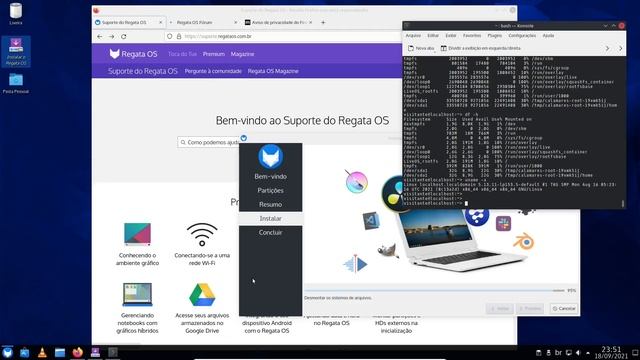Screen dimensions: 640x360
Task: Open the Configurações menu in Konsole
Action: tap(522, 36)
